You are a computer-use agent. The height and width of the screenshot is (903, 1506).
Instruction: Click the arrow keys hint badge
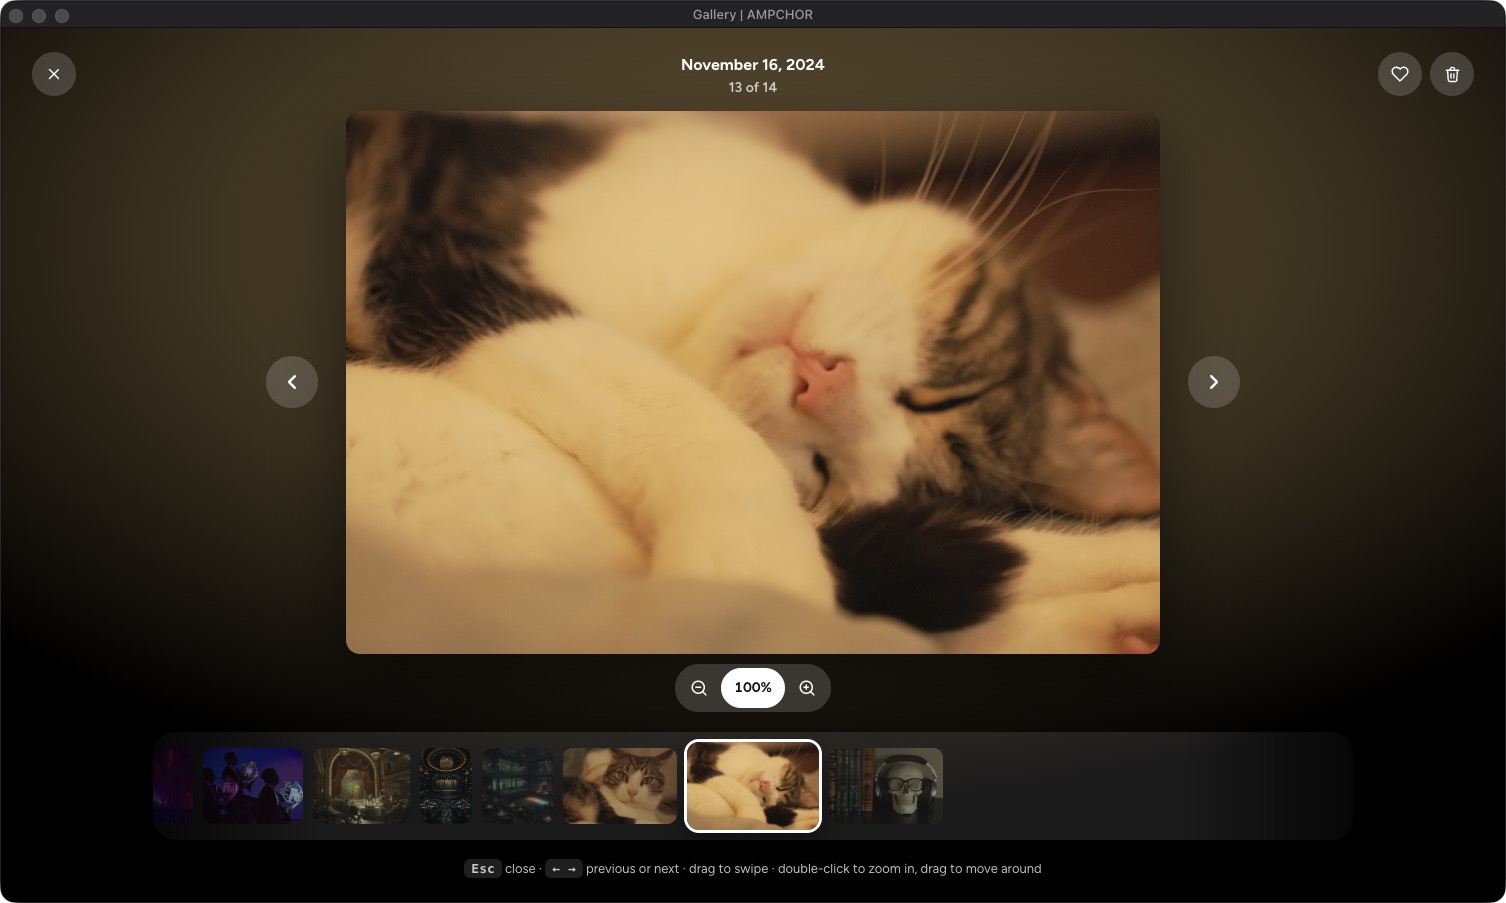564,869
